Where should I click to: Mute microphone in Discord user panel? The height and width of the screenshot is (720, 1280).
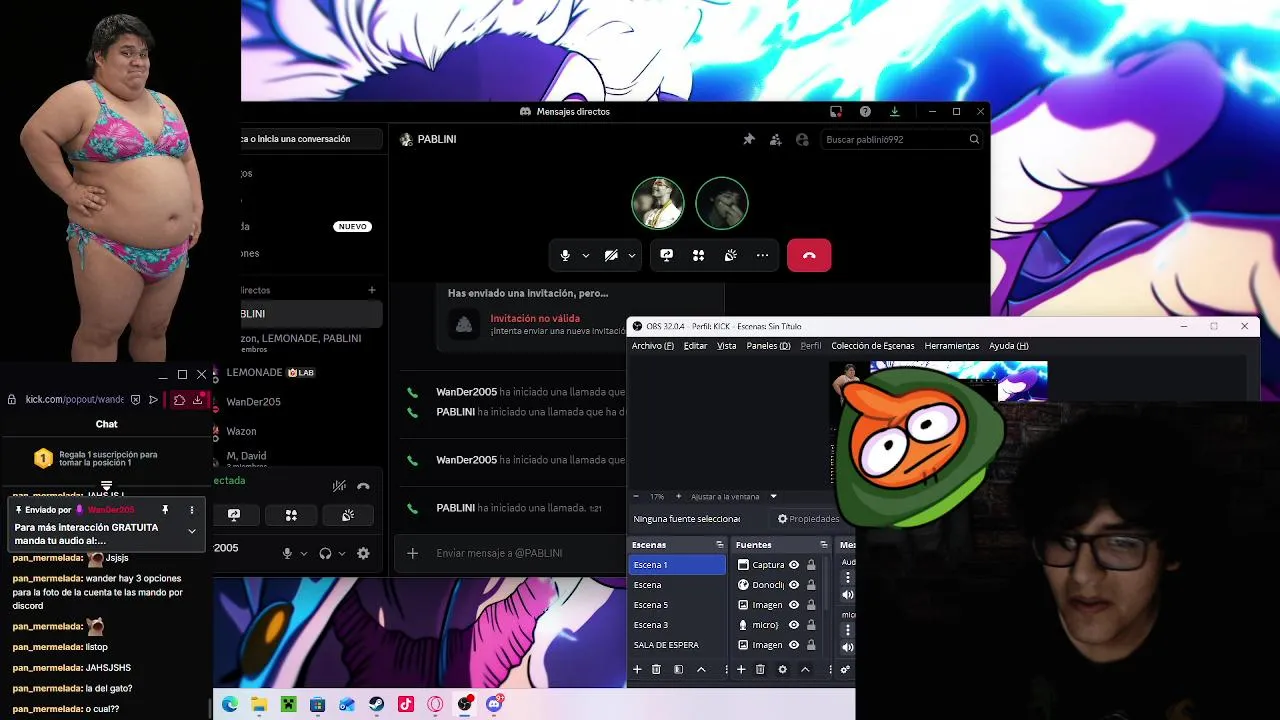point(287,553)
